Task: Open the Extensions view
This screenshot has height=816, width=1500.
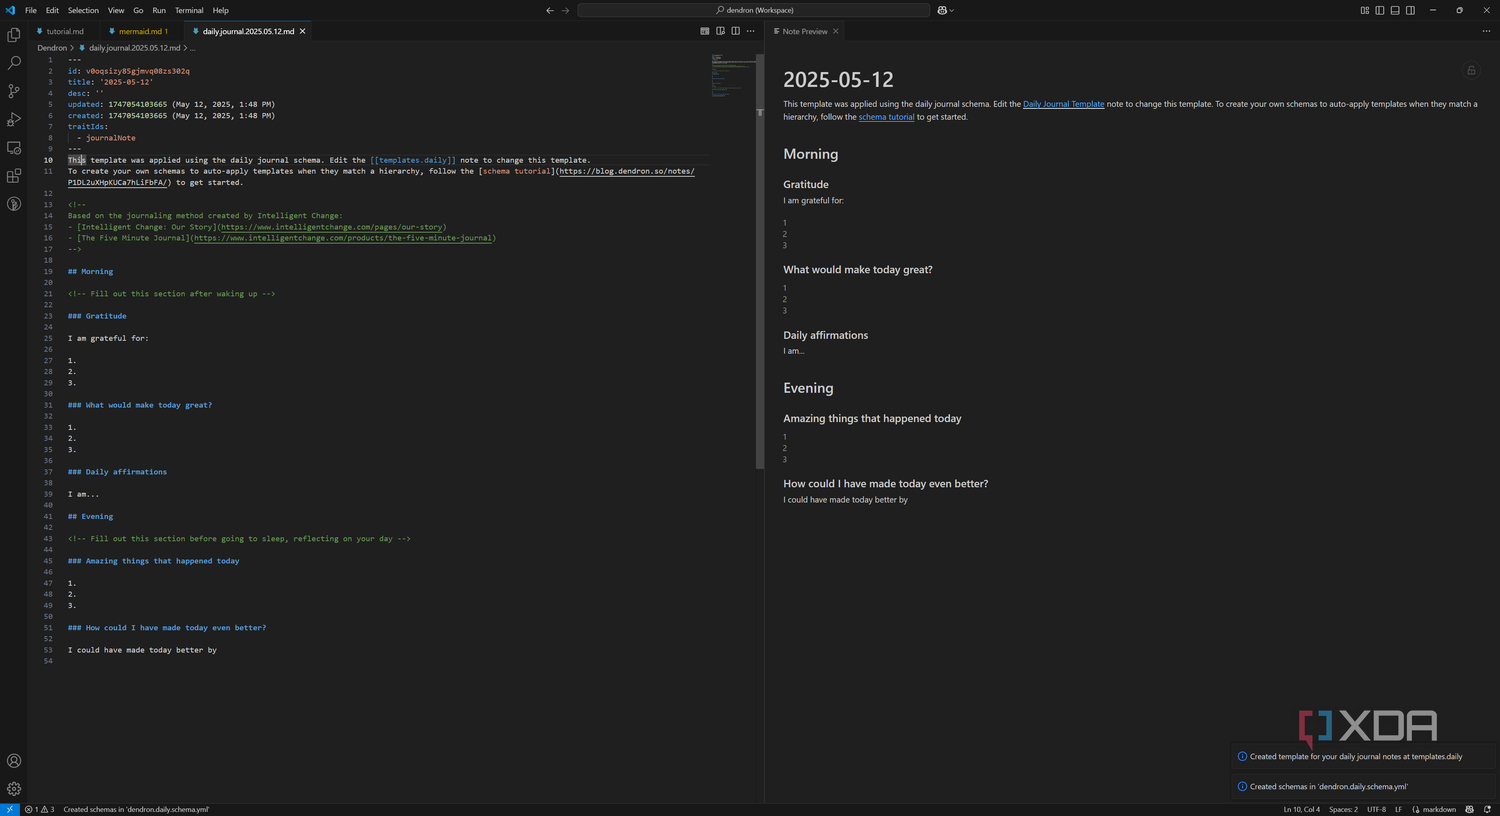Action: [14, 176]
